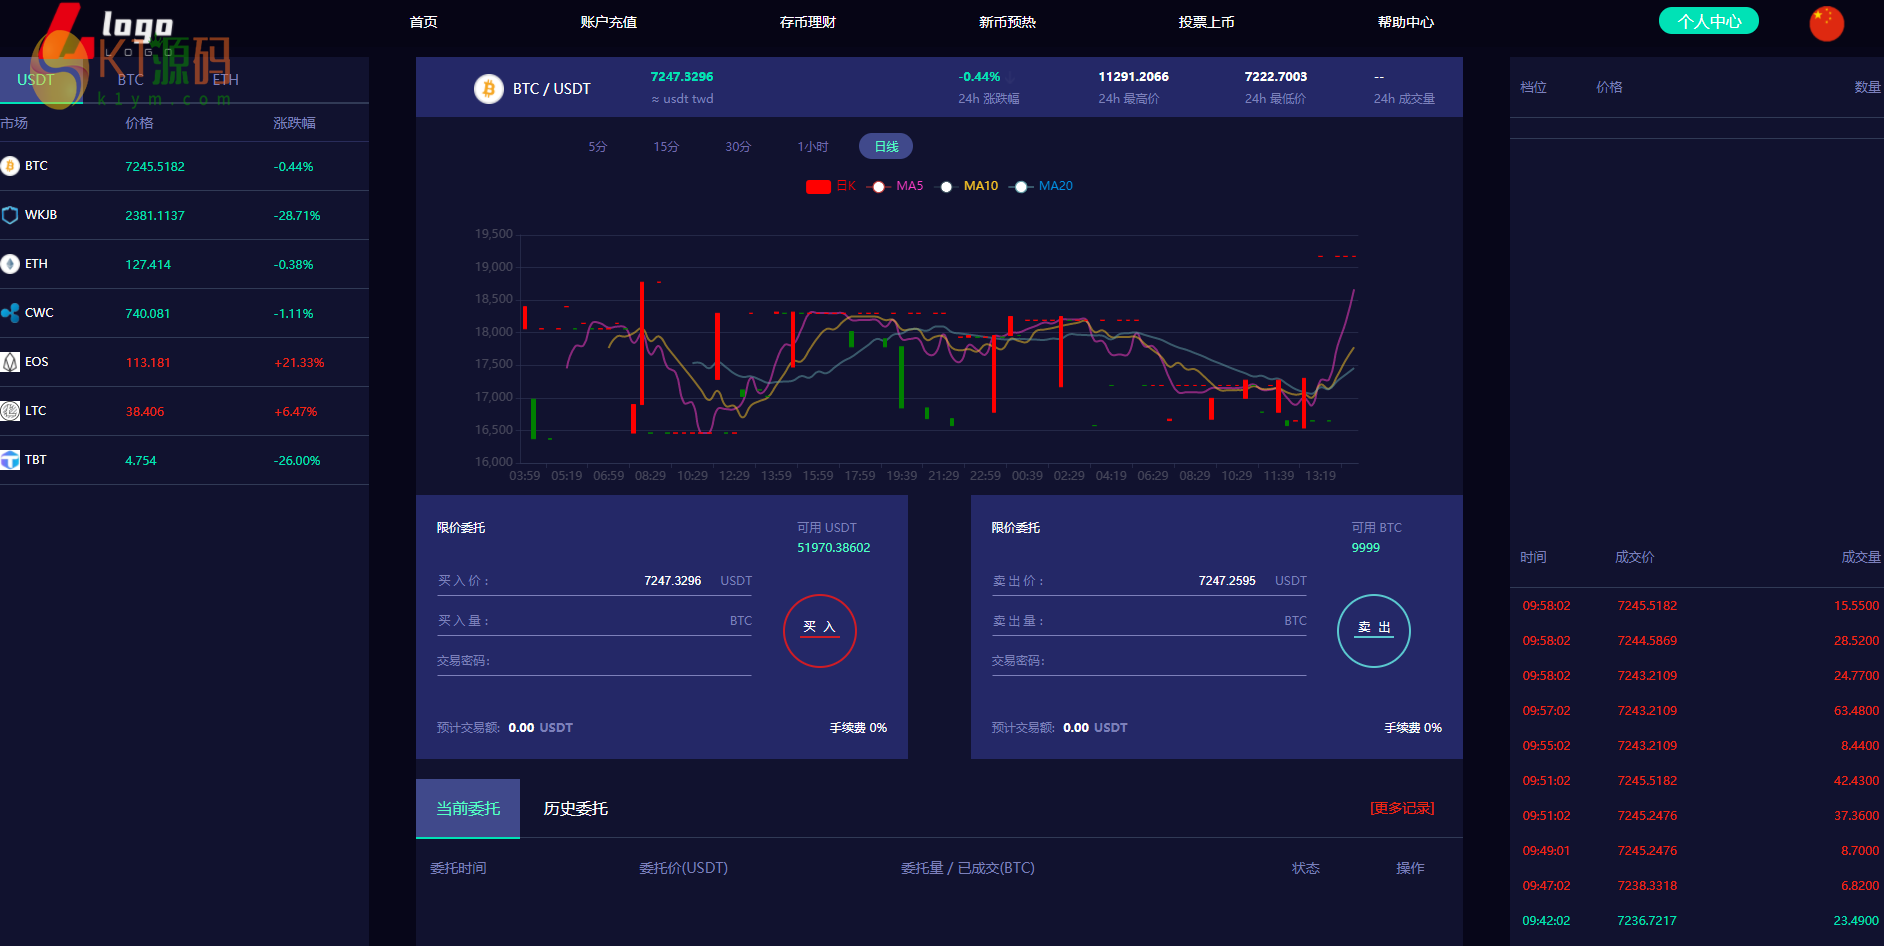This screenshot has height=946, width=1884.
Task: Click the EOS coin icon
Action: [x=10, y=362]
